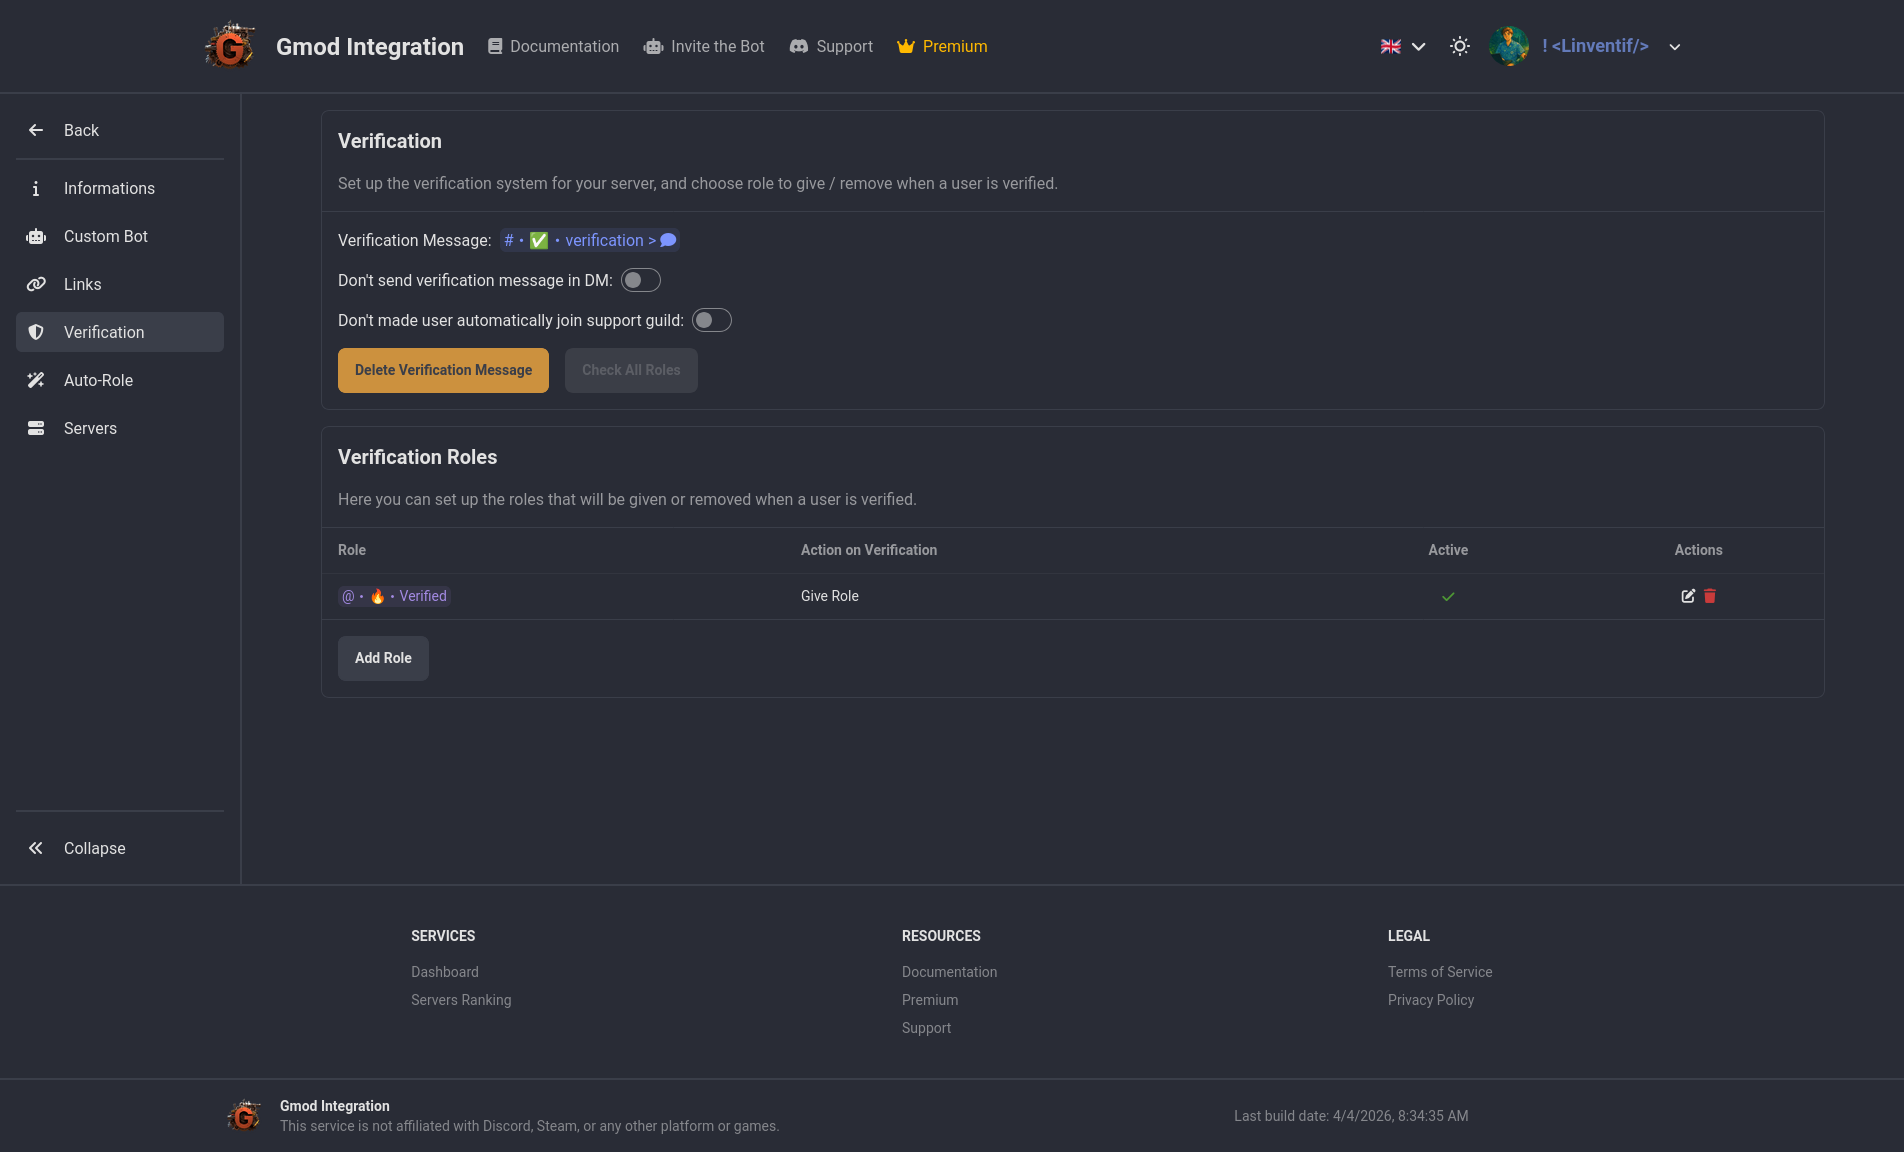
Task: Toggle automatic support guild join switch
Action: [x=711, y=320]
